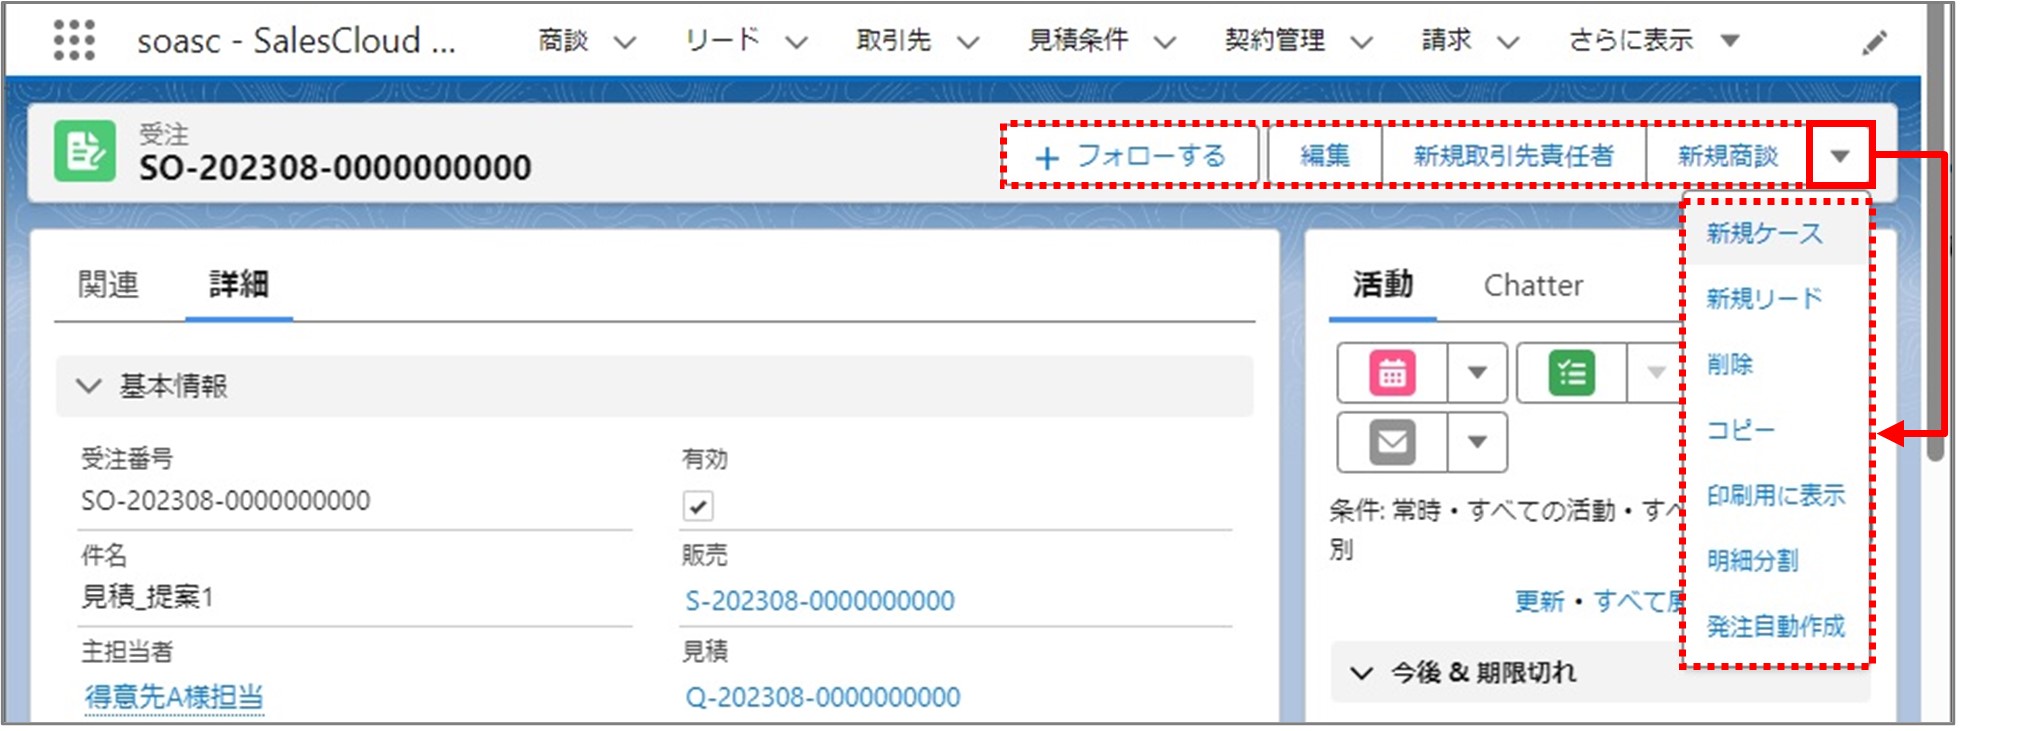Open the 取引先 tab dropdown chevron
Image resolution: width=2027 pixels, height=731 pixels.
point(967,42)
